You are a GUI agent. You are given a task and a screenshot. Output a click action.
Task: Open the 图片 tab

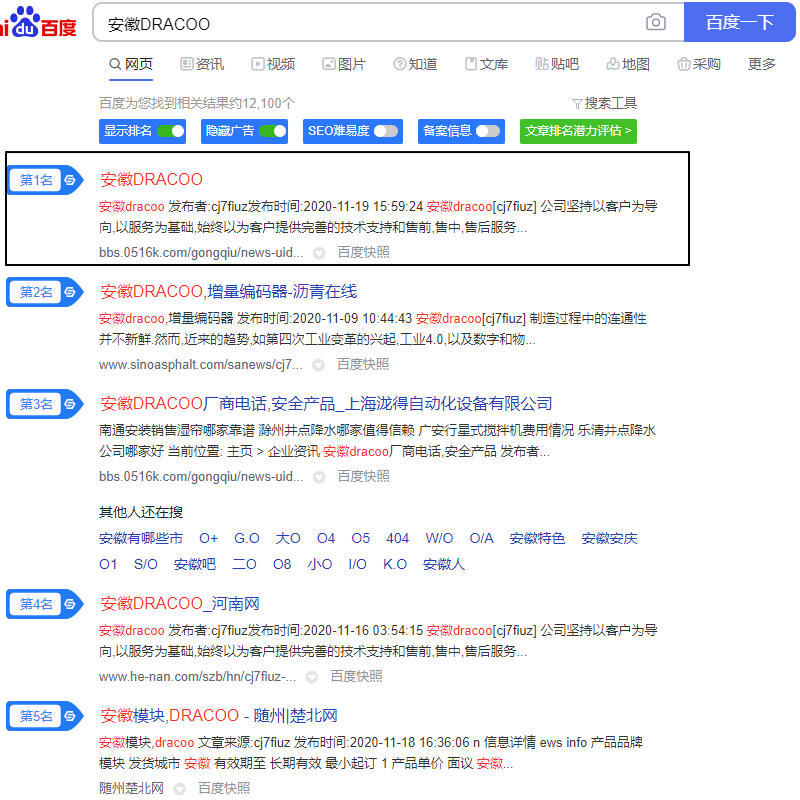(344, 64)
